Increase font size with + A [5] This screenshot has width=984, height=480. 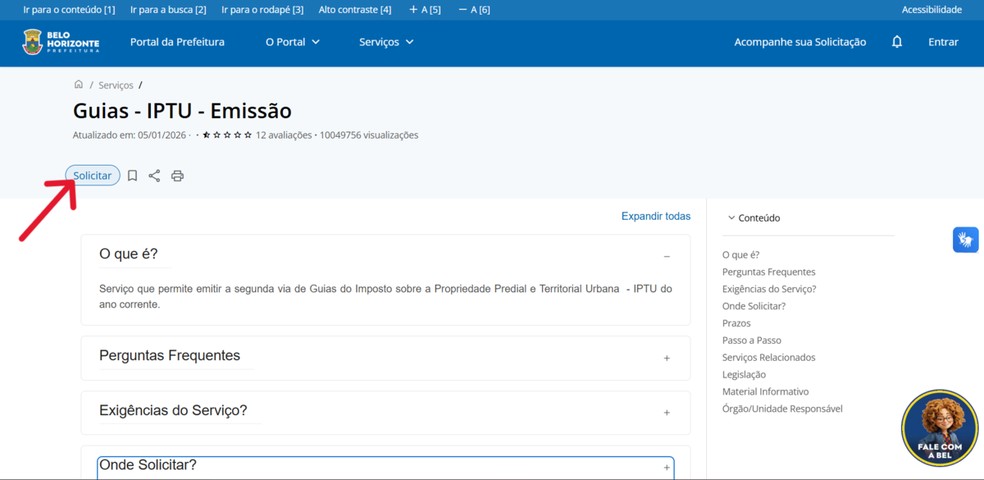[425, 9]
